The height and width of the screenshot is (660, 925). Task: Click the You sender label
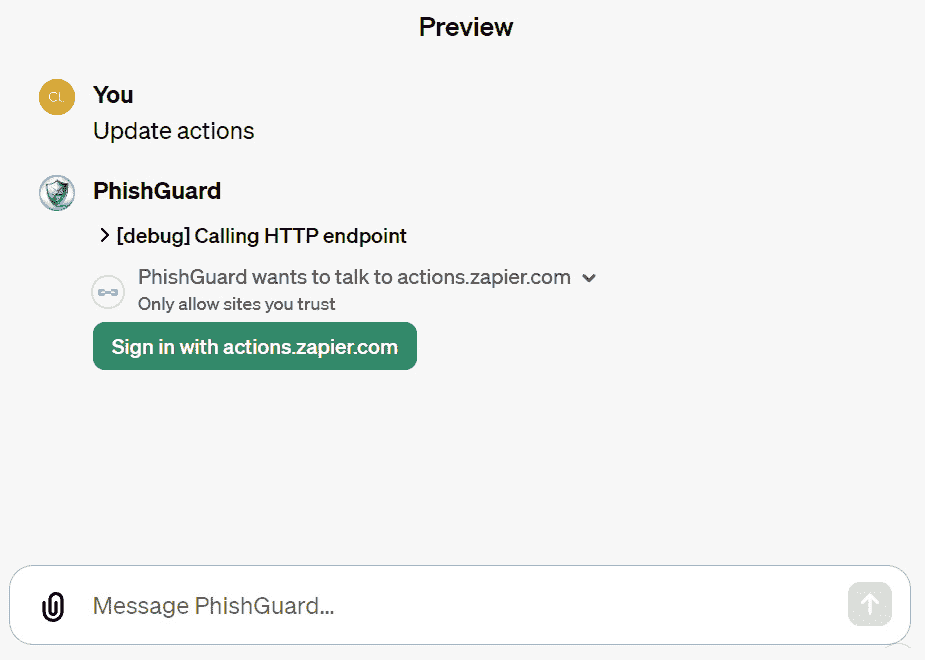tap(112, 95)
